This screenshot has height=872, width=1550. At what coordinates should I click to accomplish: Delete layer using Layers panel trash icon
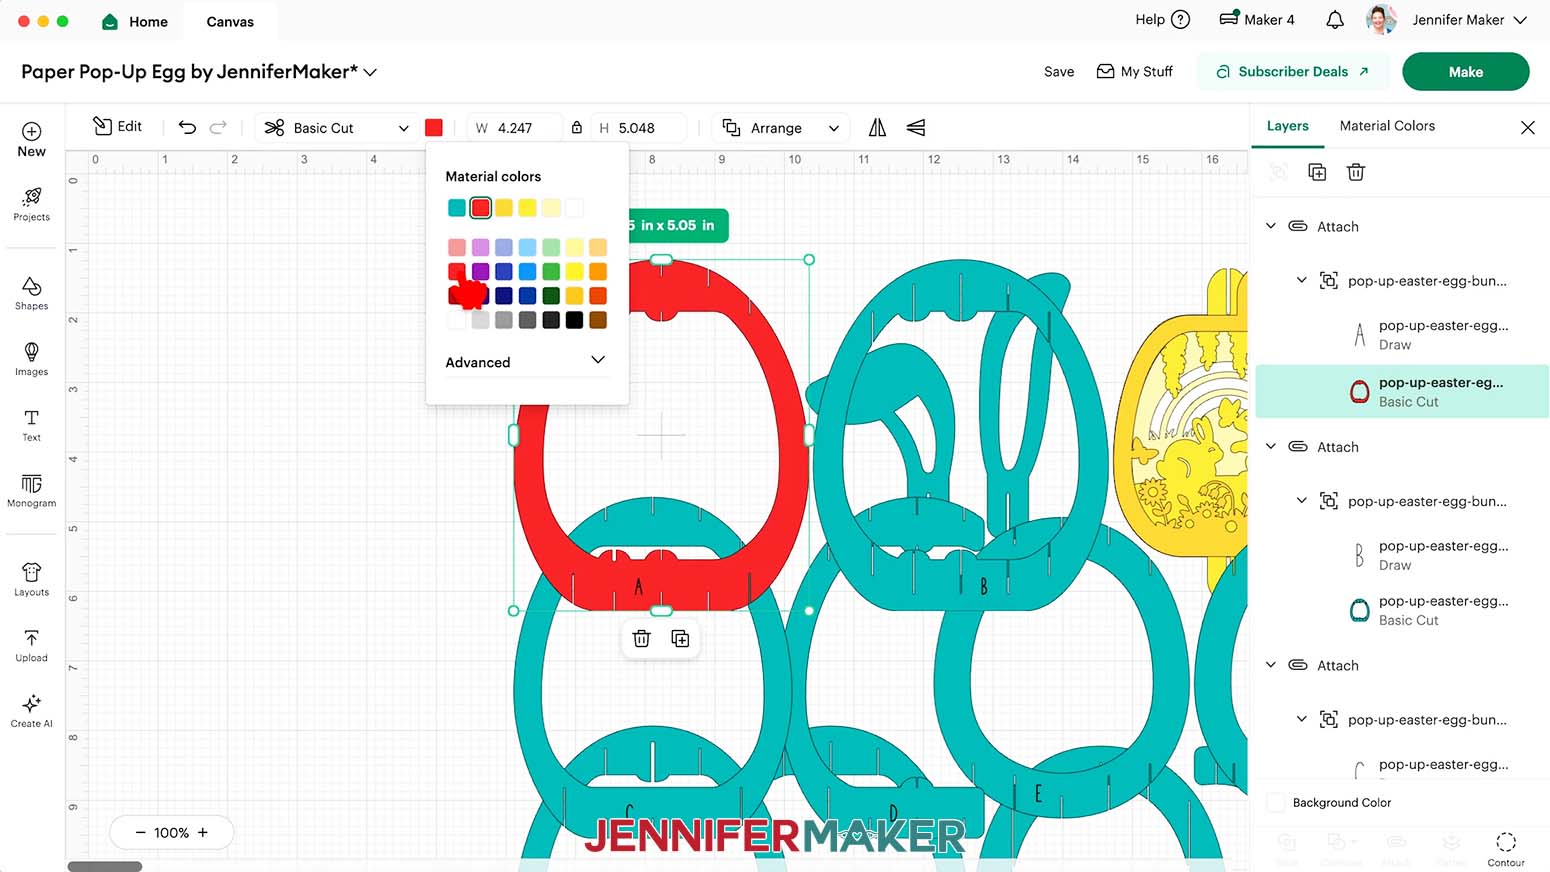click(x=1355, y=172)
